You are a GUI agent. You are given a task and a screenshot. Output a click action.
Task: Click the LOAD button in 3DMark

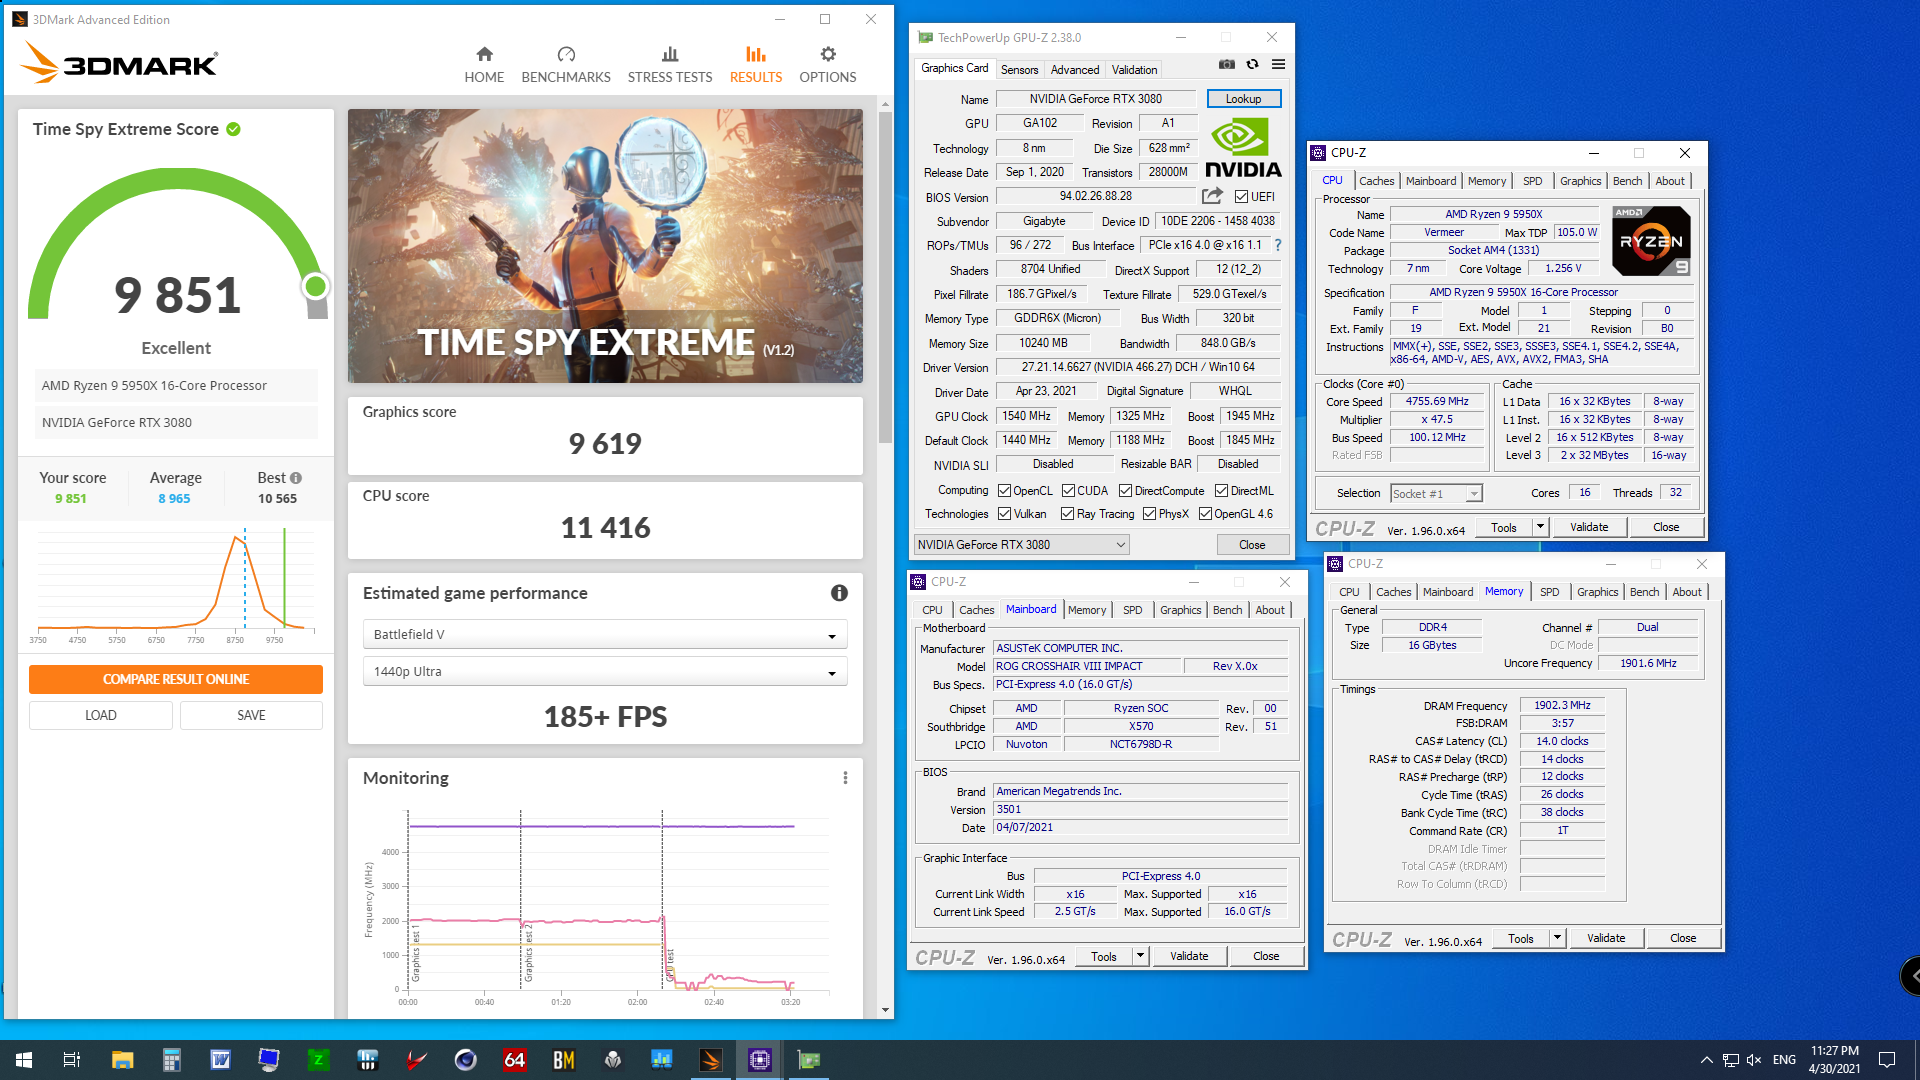pyautogui.click(x=101, y=715)
